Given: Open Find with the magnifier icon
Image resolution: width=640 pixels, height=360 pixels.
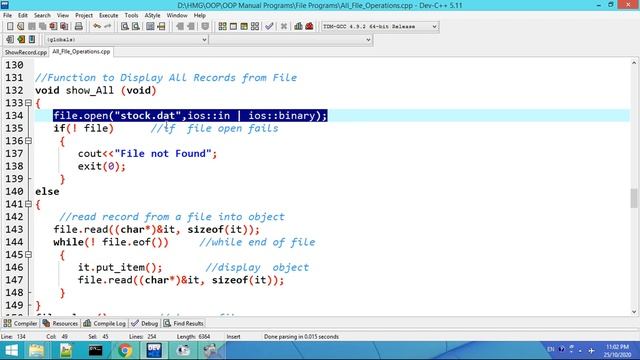Looking at the screenshot, I should pos(125,27).
